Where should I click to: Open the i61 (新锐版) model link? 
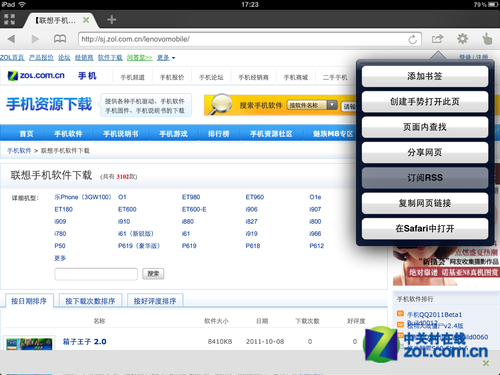136,234
